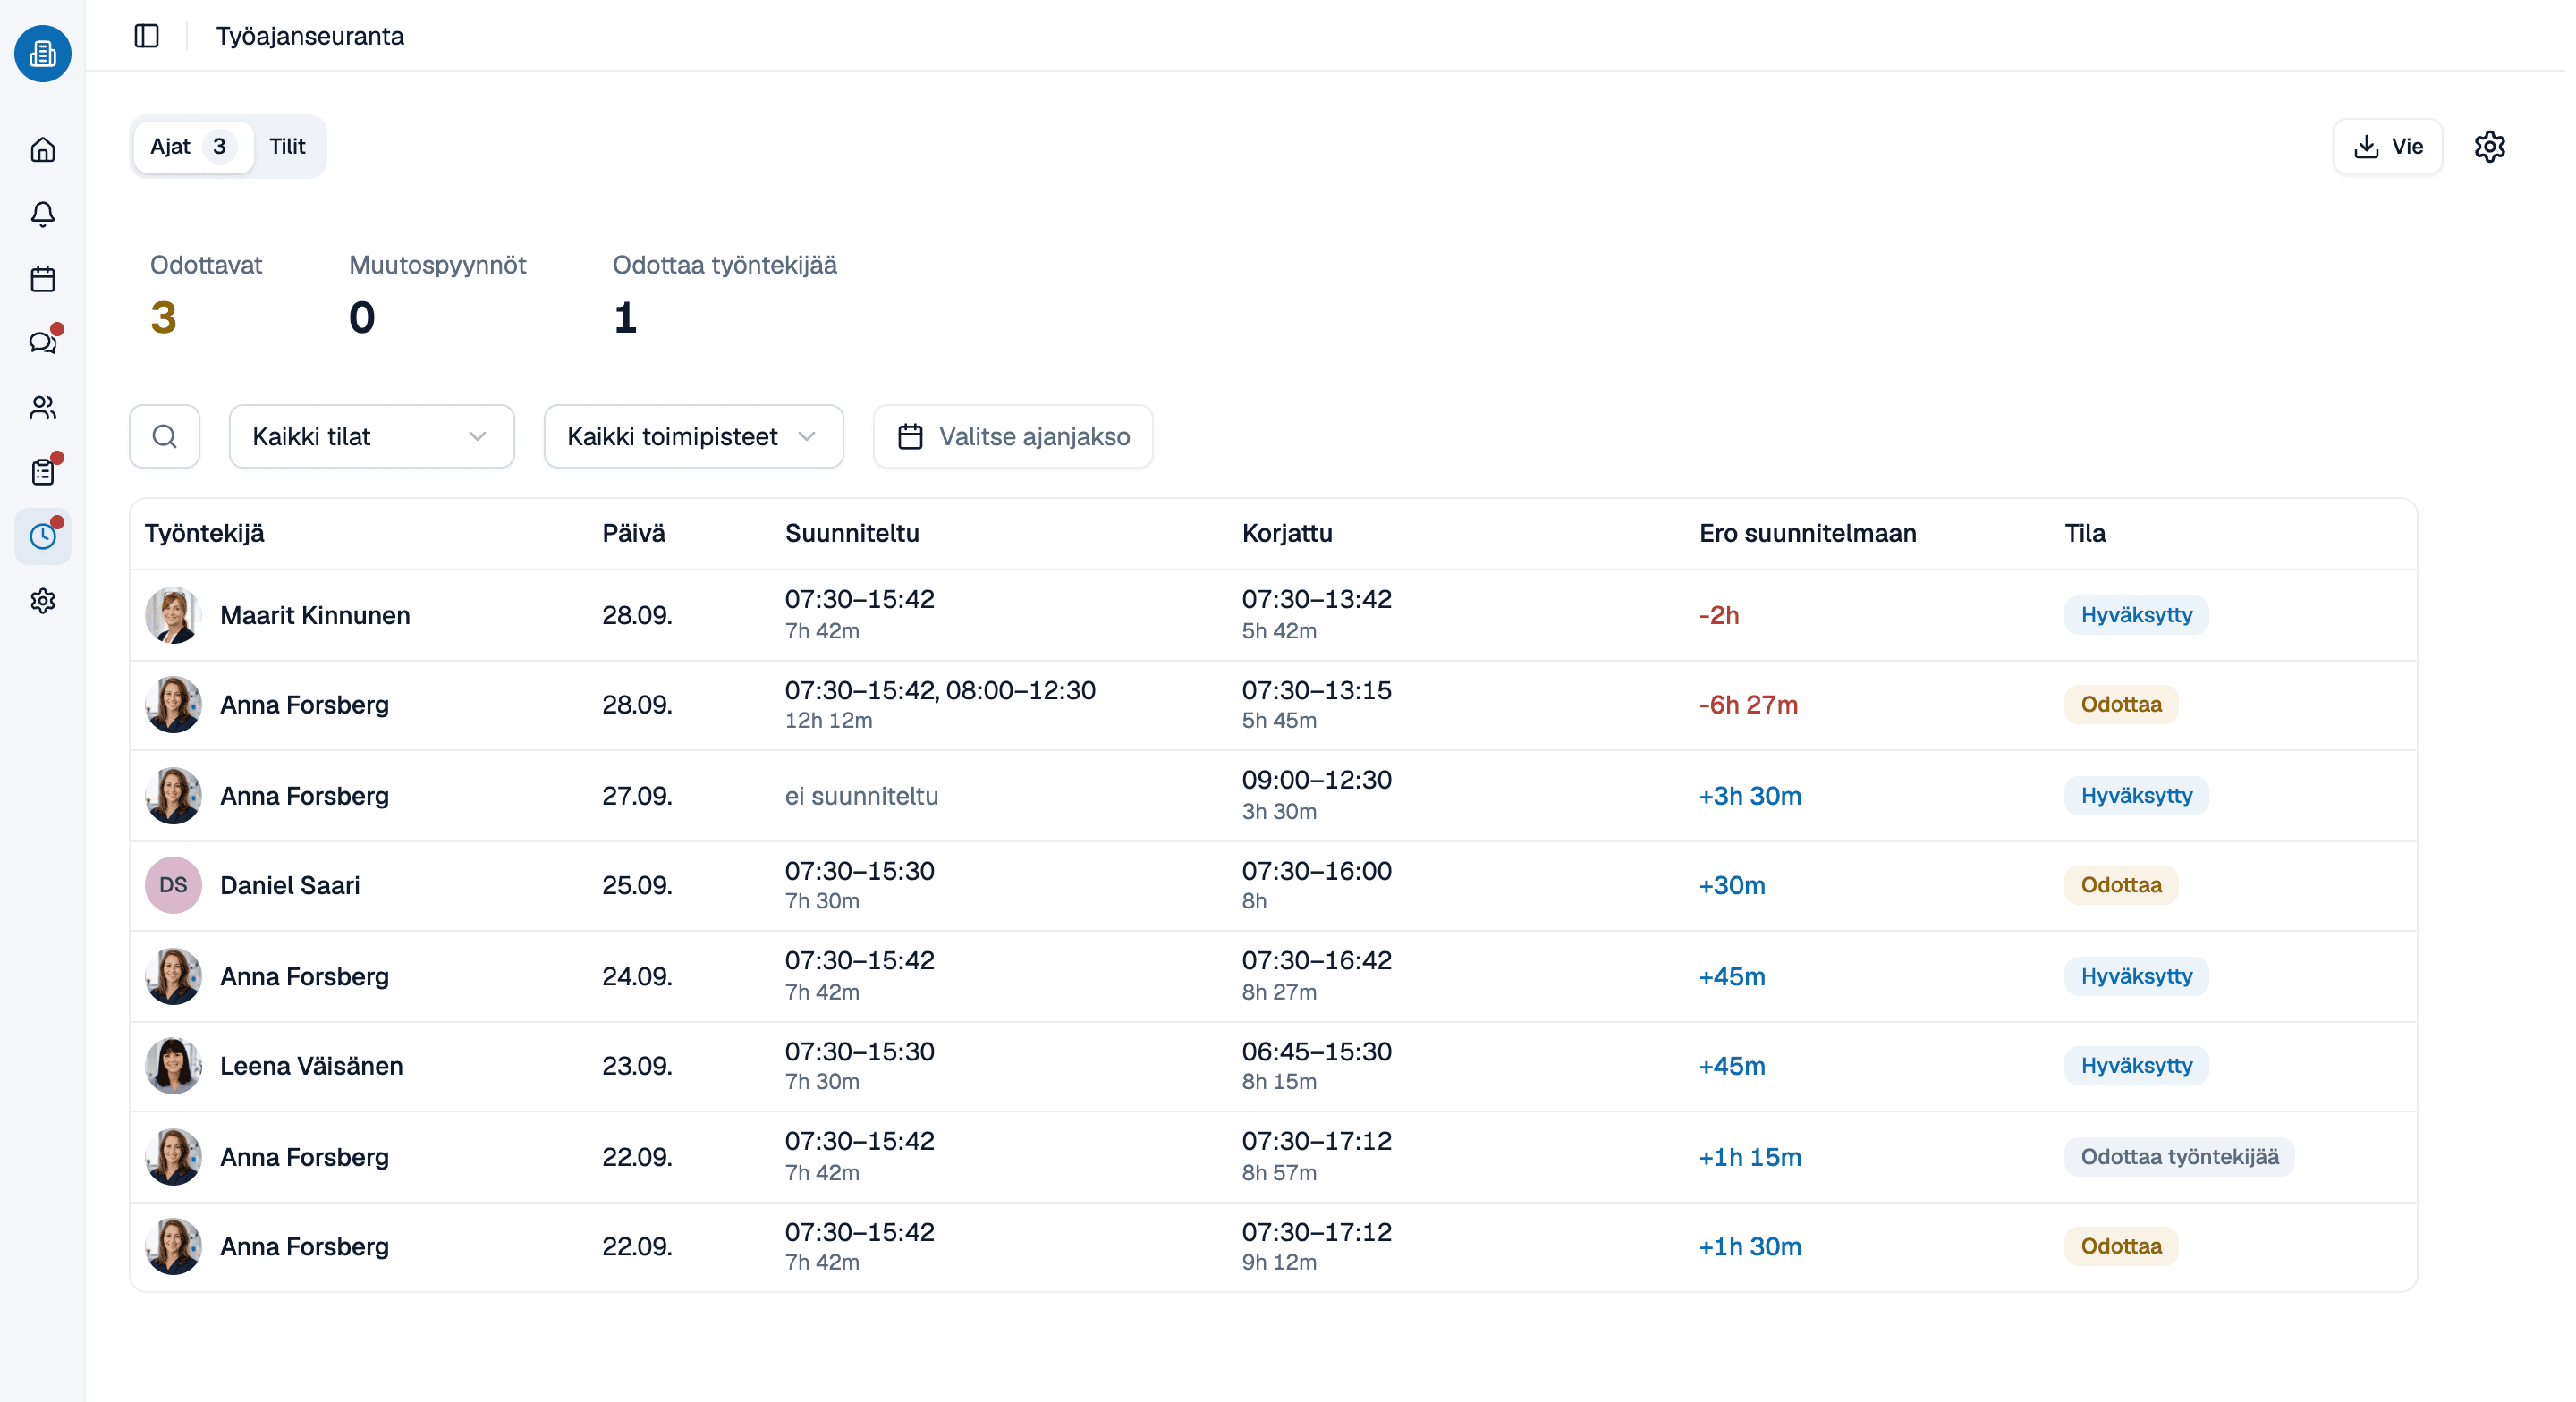Click the app logo at top of sidebar
This screenshot has height=1402, width=2576.
coord(42,53)
